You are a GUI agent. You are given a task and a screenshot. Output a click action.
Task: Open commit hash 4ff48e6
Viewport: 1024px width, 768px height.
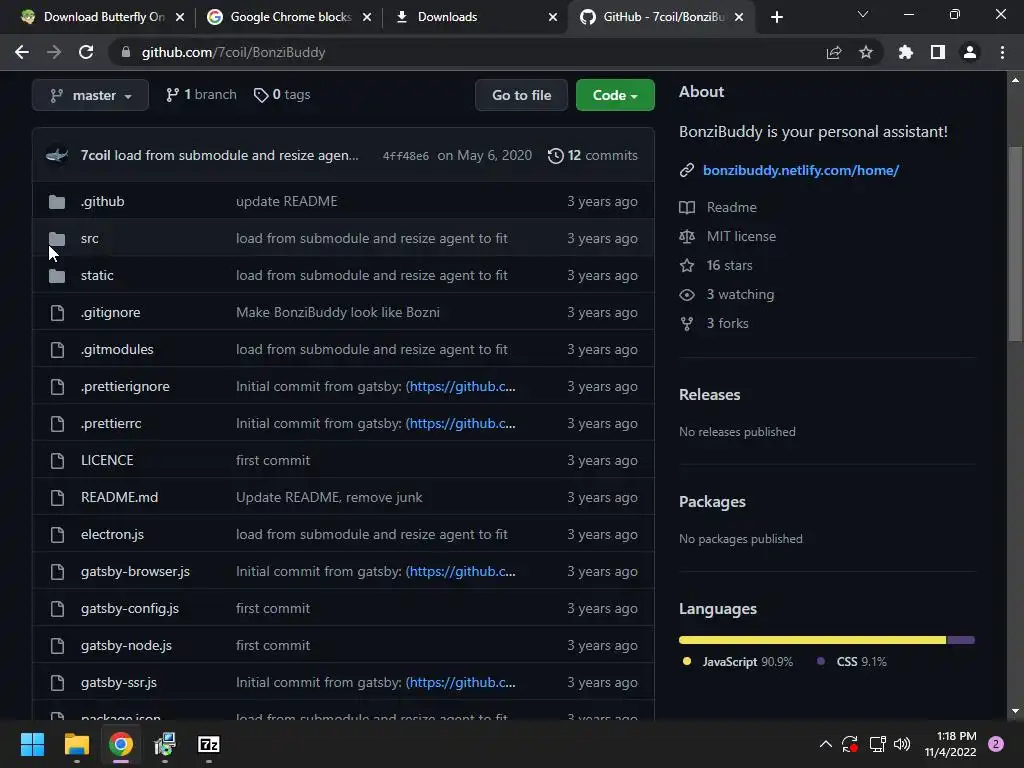[x=406, y=155]
